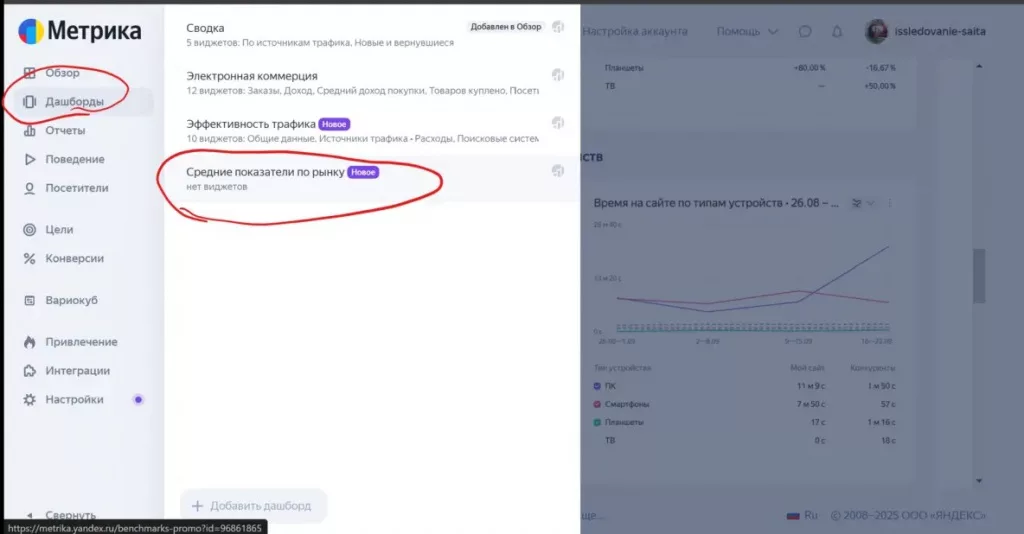The image size is (1024, 534).
Task: Click the нет виджетов subtitle
Action: (x=217, y=187)
